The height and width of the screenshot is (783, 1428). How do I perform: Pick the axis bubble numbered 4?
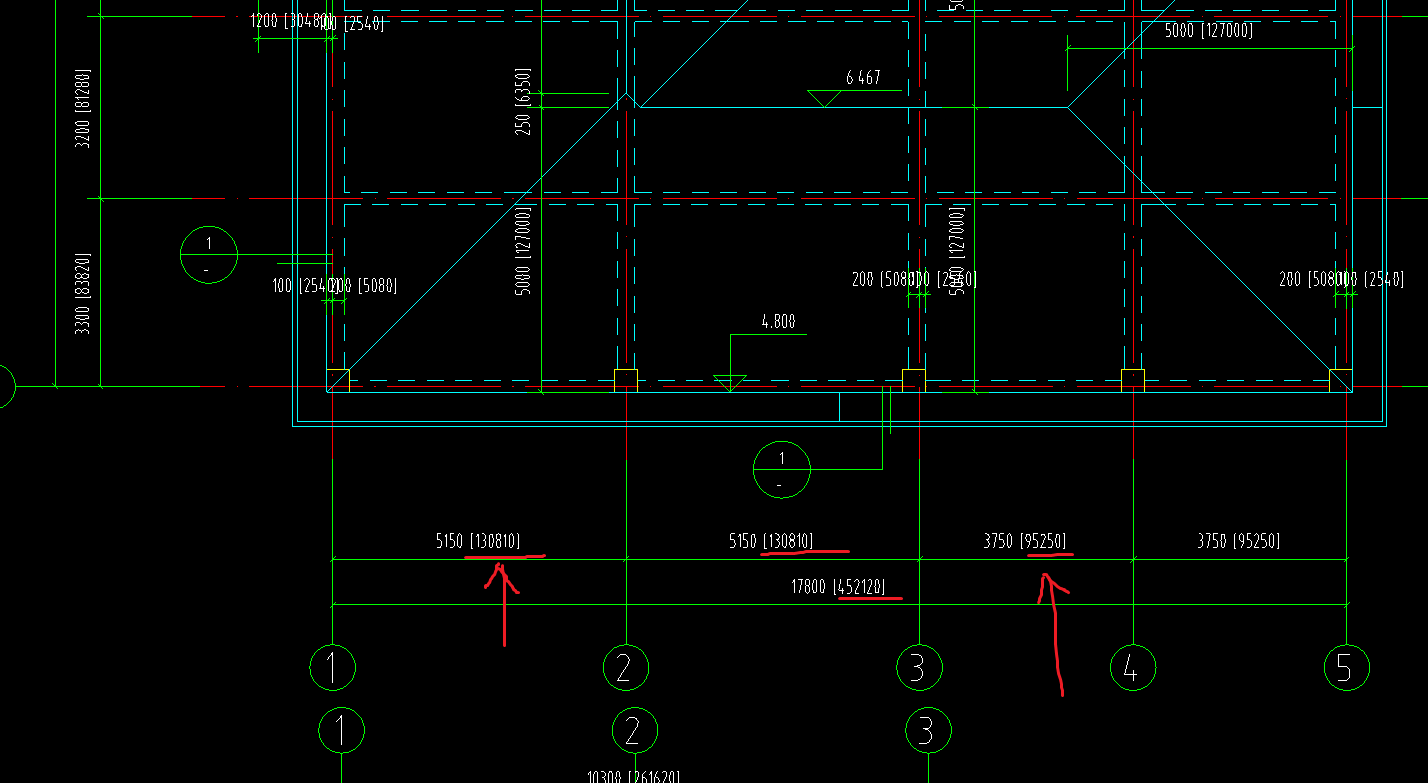pyautogui.click(x=1133, y=667)
